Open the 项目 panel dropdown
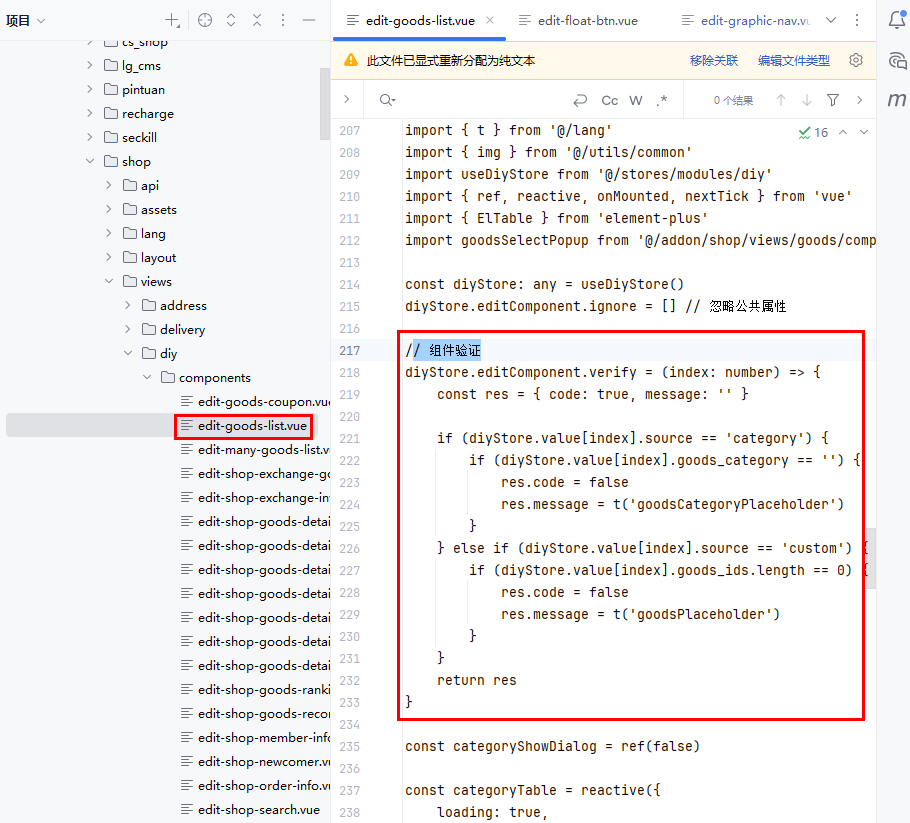 click(x=26, y=20)
